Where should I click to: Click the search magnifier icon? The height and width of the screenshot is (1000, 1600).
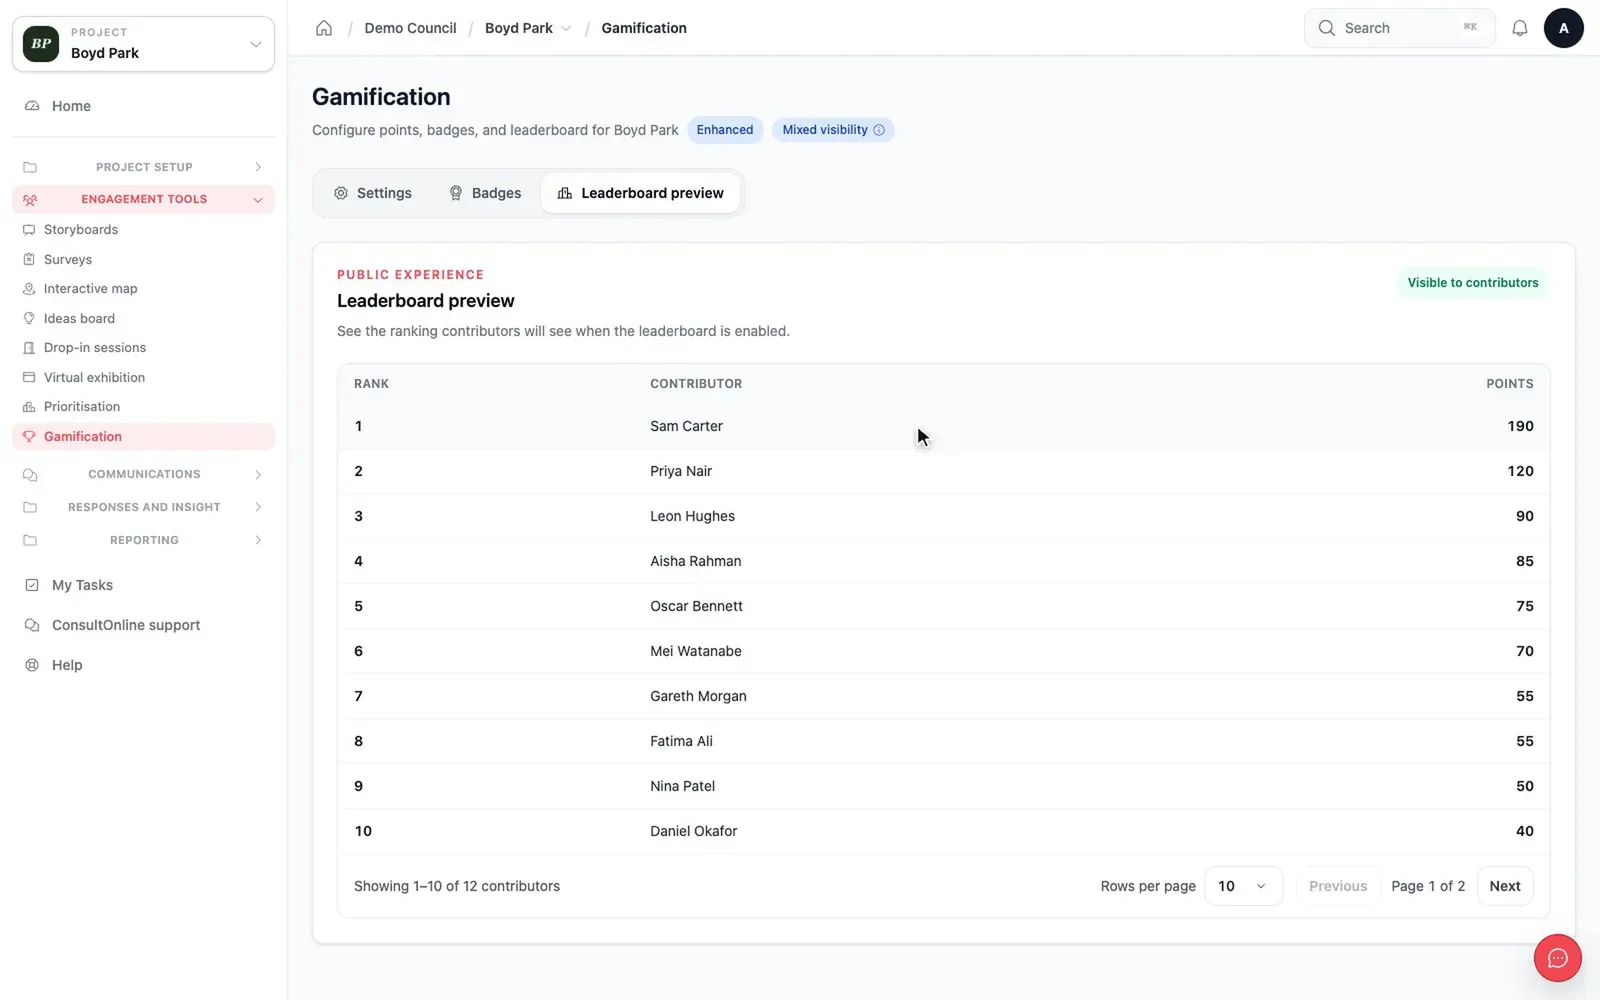1327,28
